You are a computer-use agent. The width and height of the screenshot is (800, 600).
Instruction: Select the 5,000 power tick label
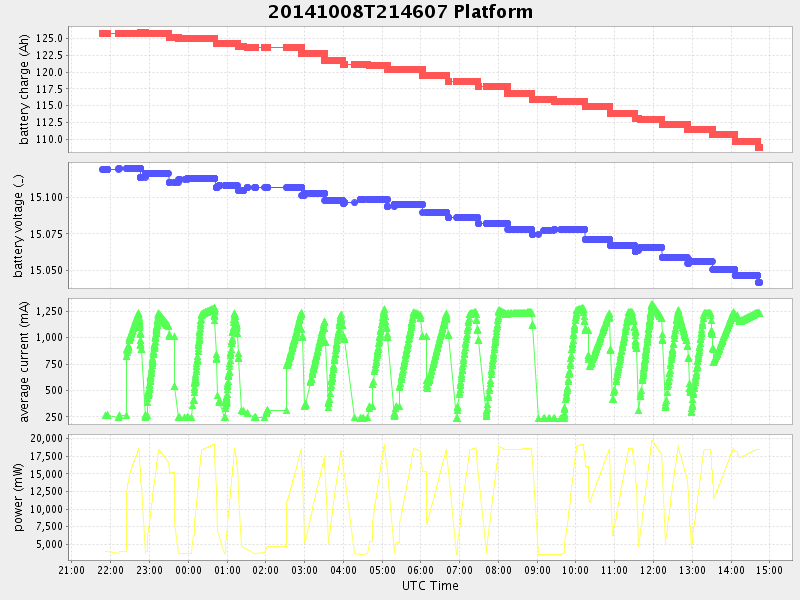(50, 545)
